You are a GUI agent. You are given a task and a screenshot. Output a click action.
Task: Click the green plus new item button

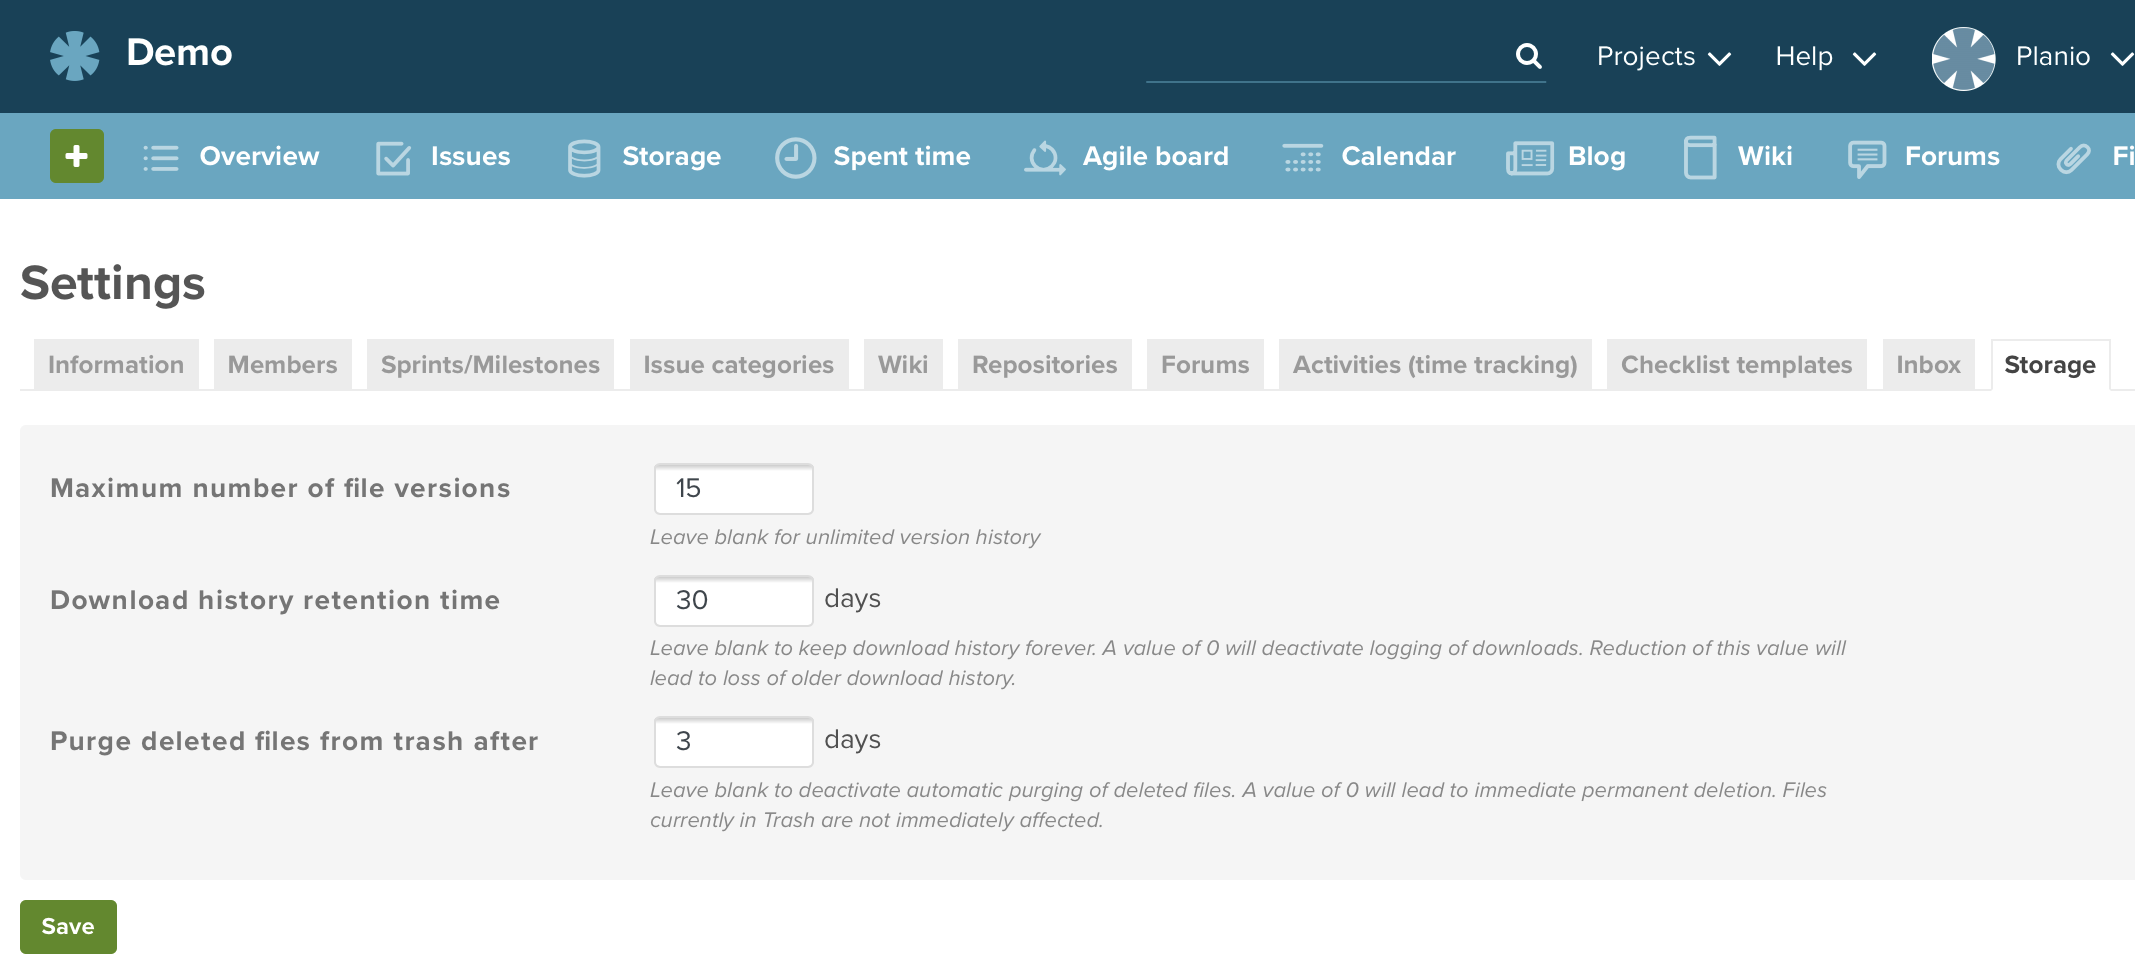tap(77, 156)
